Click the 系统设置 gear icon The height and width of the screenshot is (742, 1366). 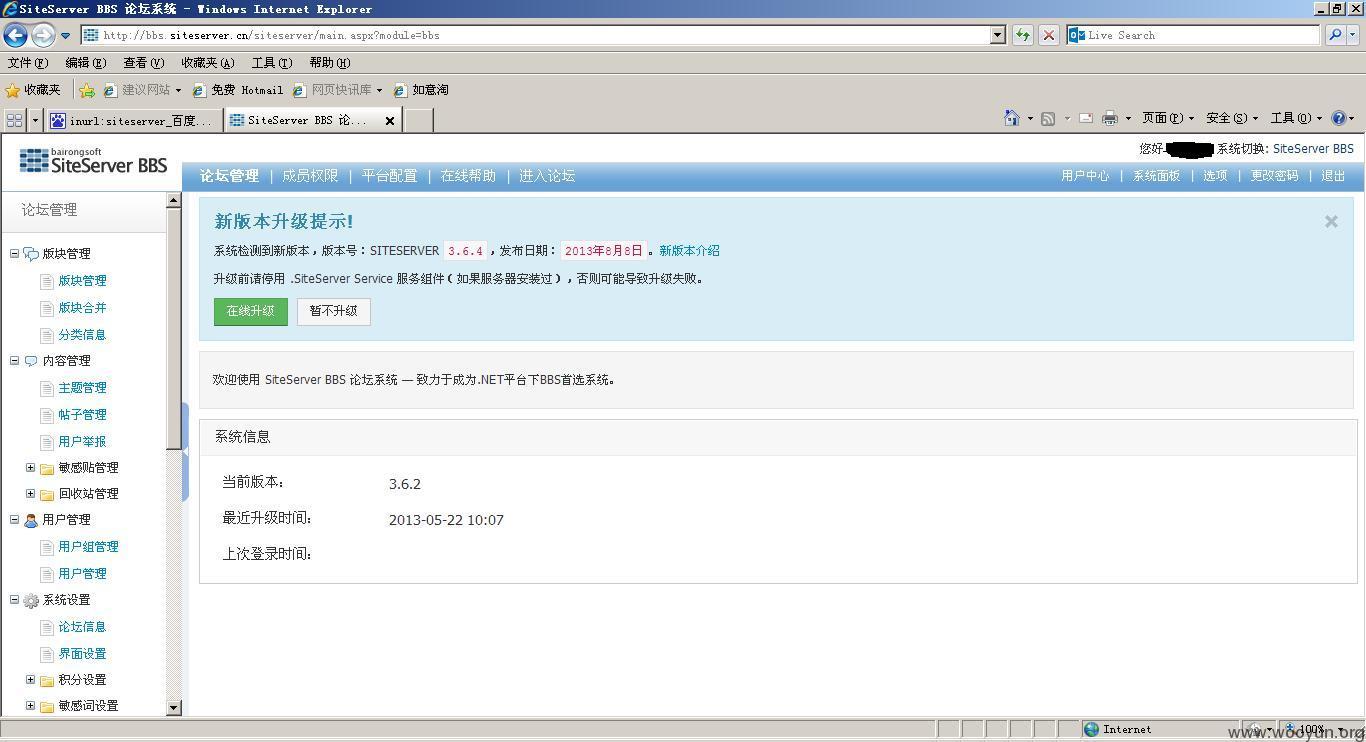pyautogui.click(x=31, y=600)
